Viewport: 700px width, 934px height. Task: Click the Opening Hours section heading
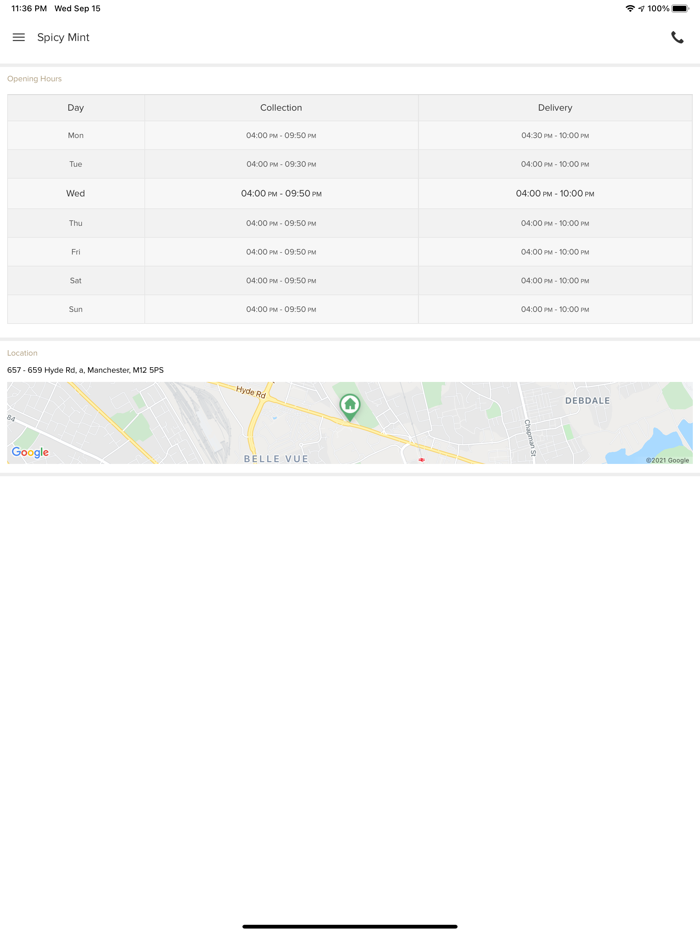[x=34, y=79]
